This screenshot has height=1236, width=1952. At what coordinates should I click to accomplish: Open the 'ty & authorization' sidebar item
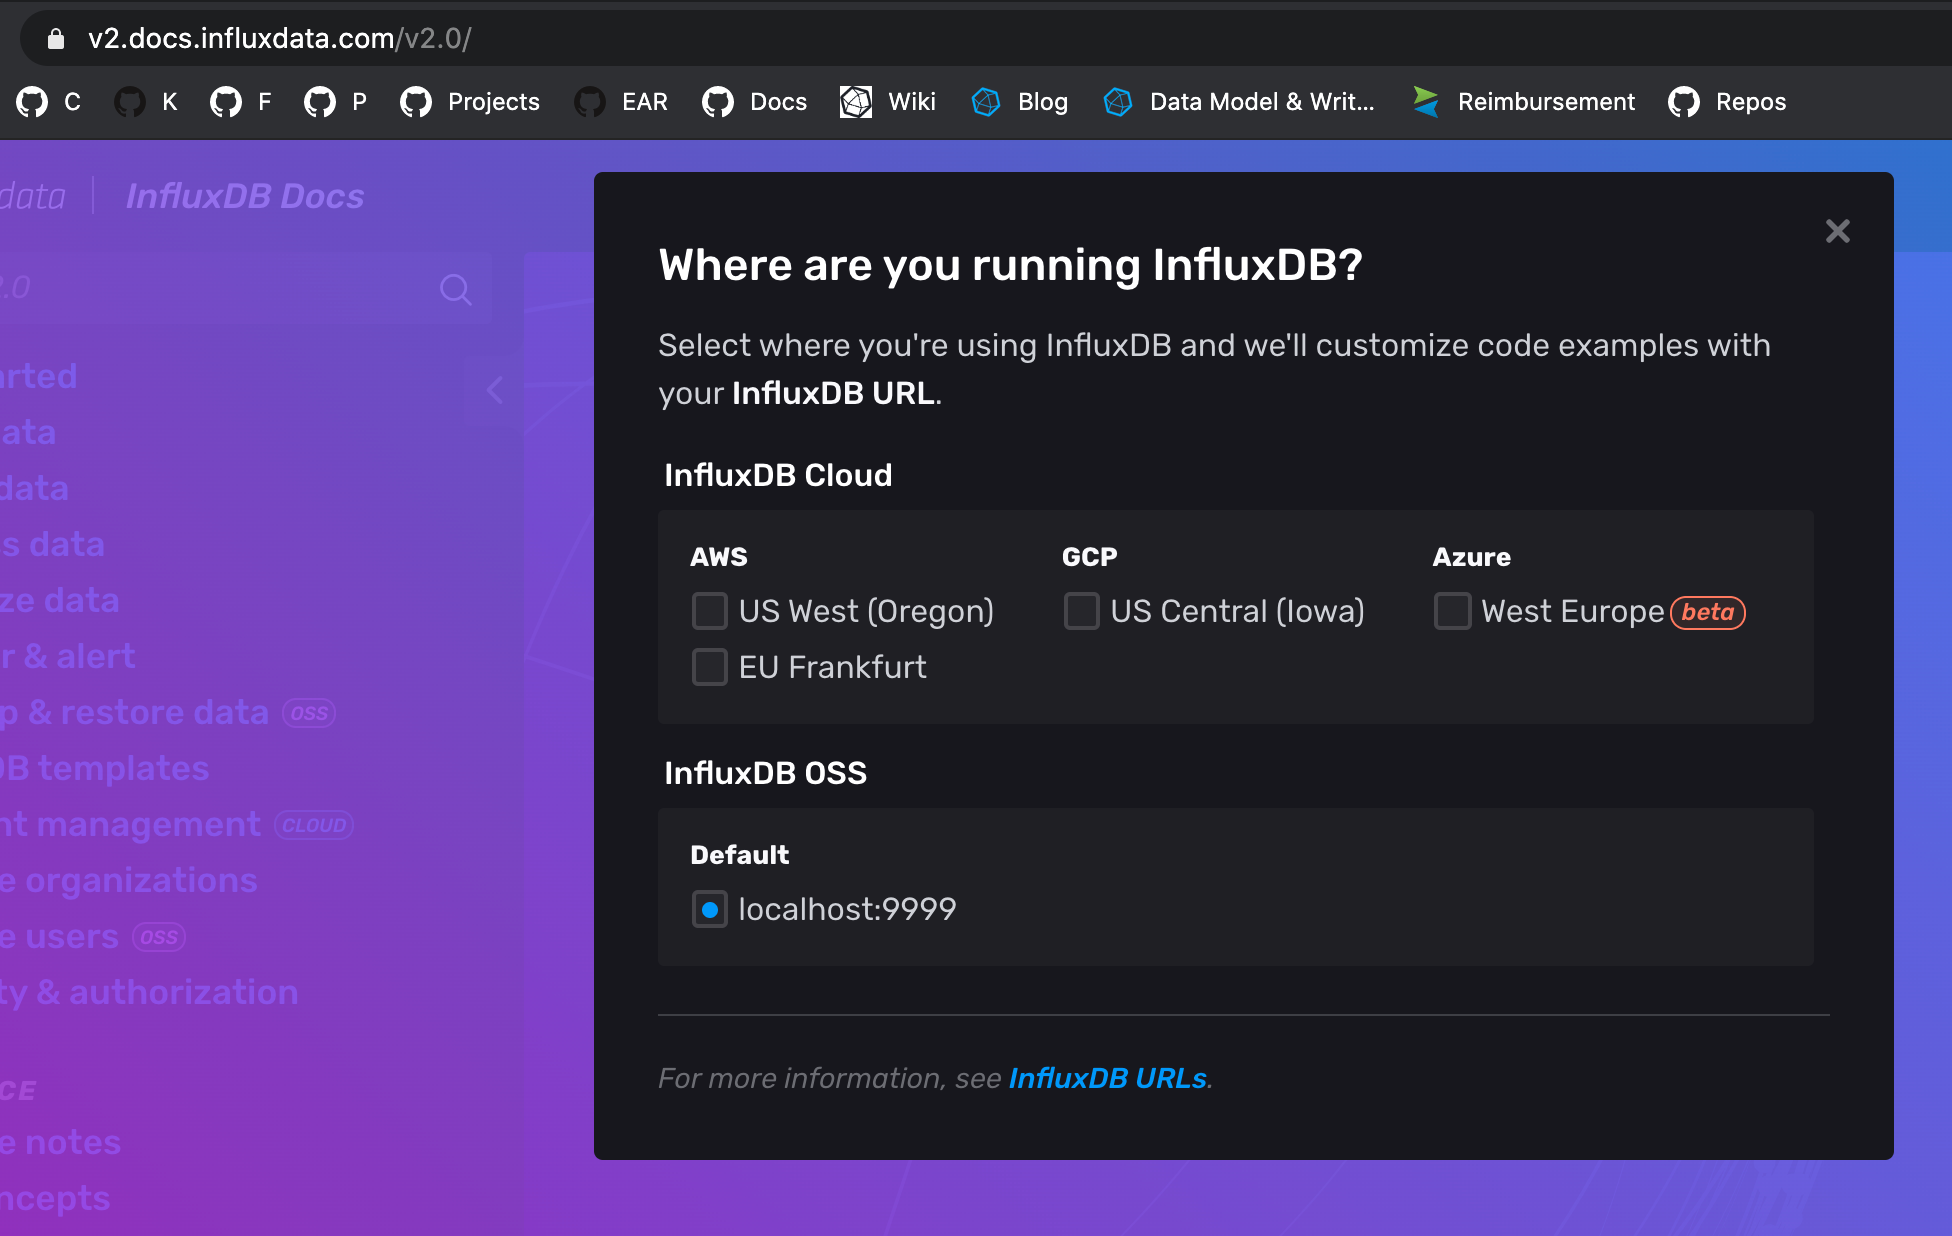tap(149, 992)
